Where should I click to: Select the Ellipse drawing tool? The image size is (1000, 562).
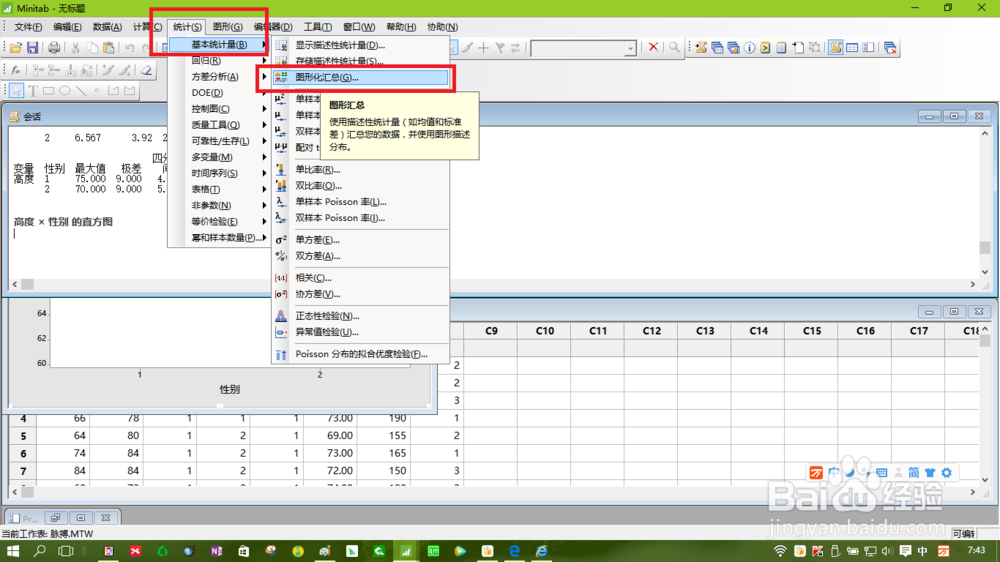tap(65, 91)
